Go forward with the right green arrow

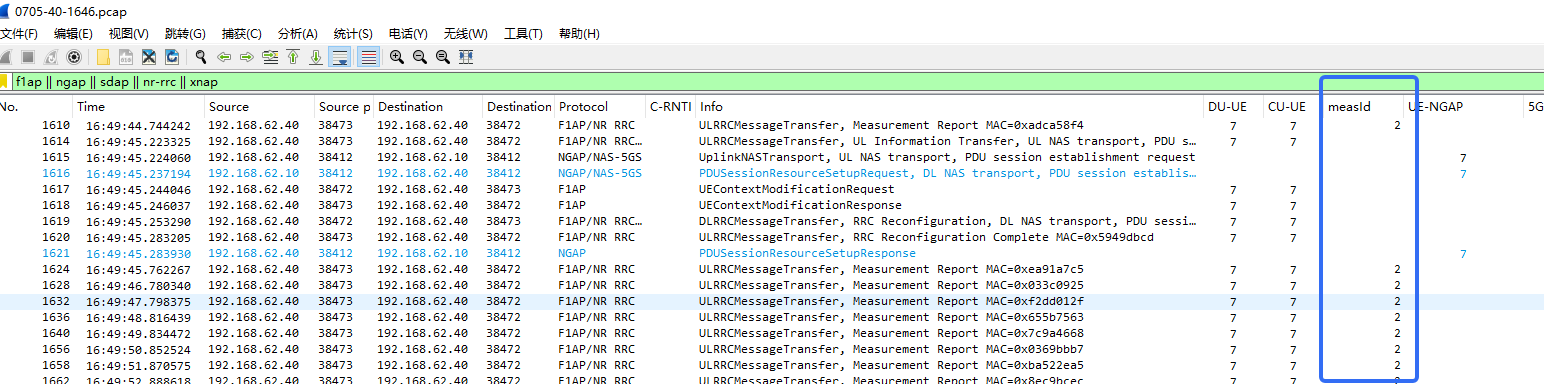(x=247, y=57)
